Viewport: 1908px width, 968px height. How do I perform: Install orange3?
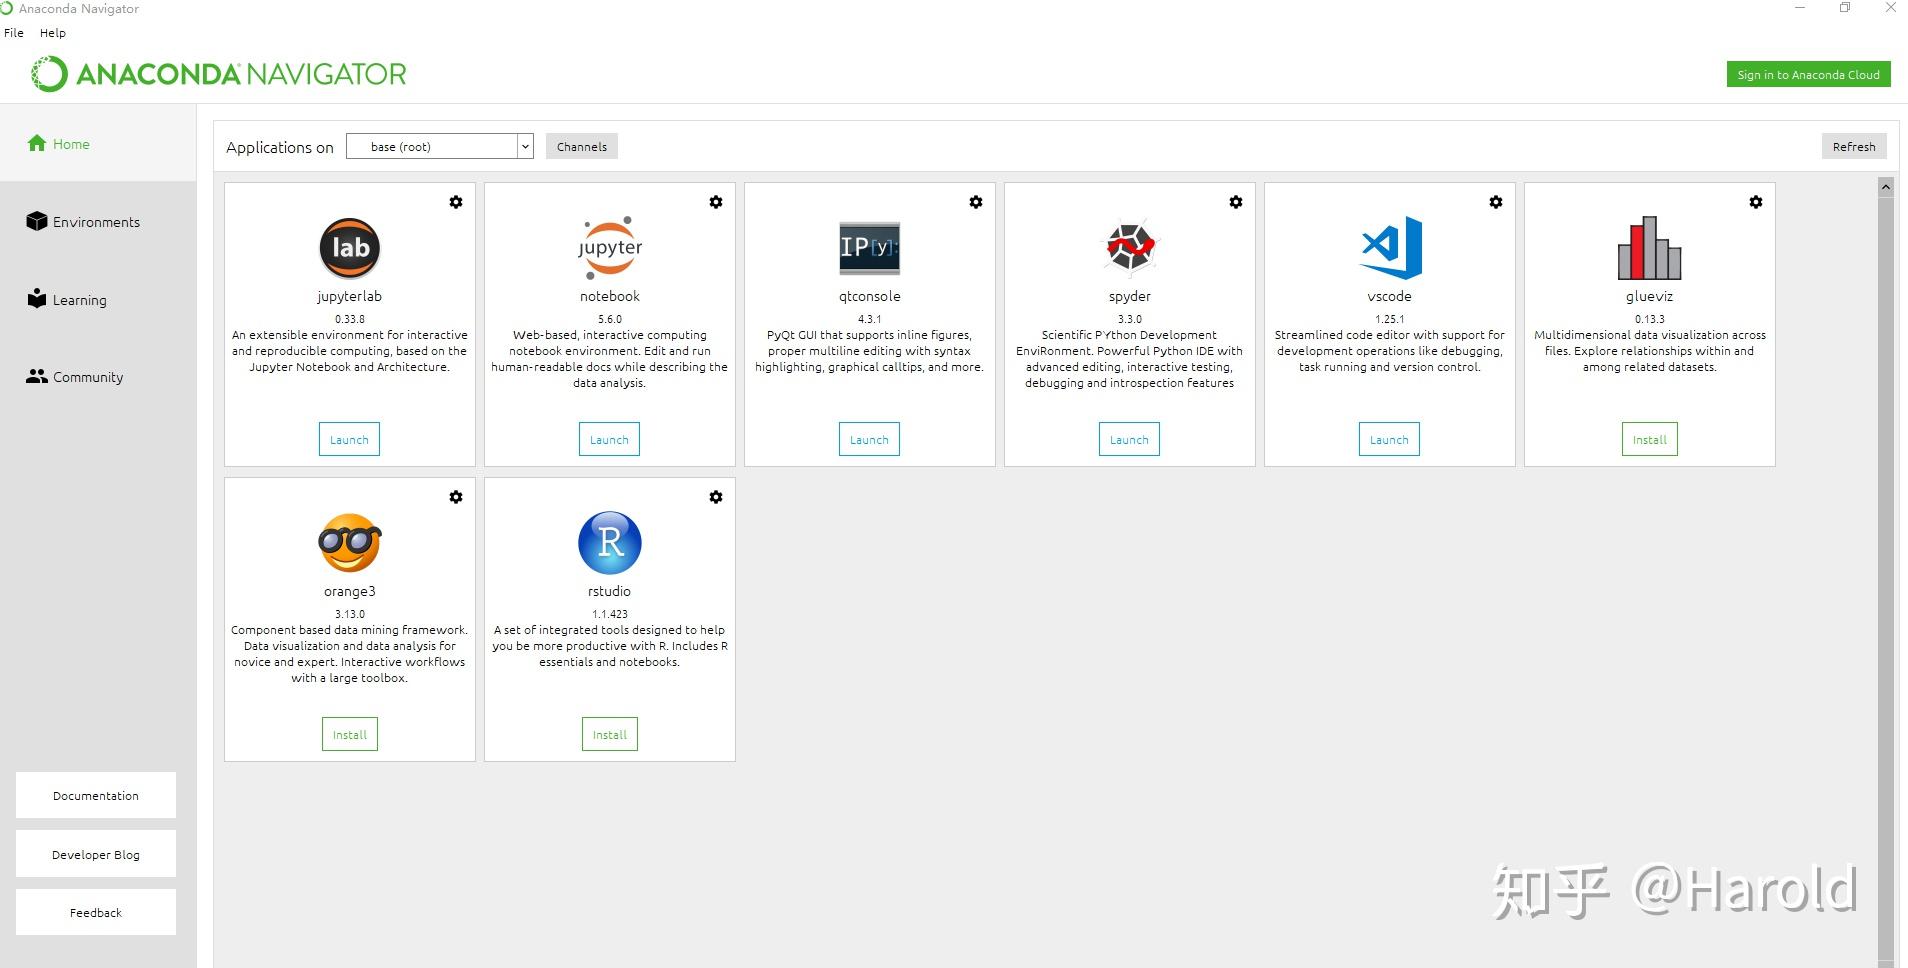(350, 734)
